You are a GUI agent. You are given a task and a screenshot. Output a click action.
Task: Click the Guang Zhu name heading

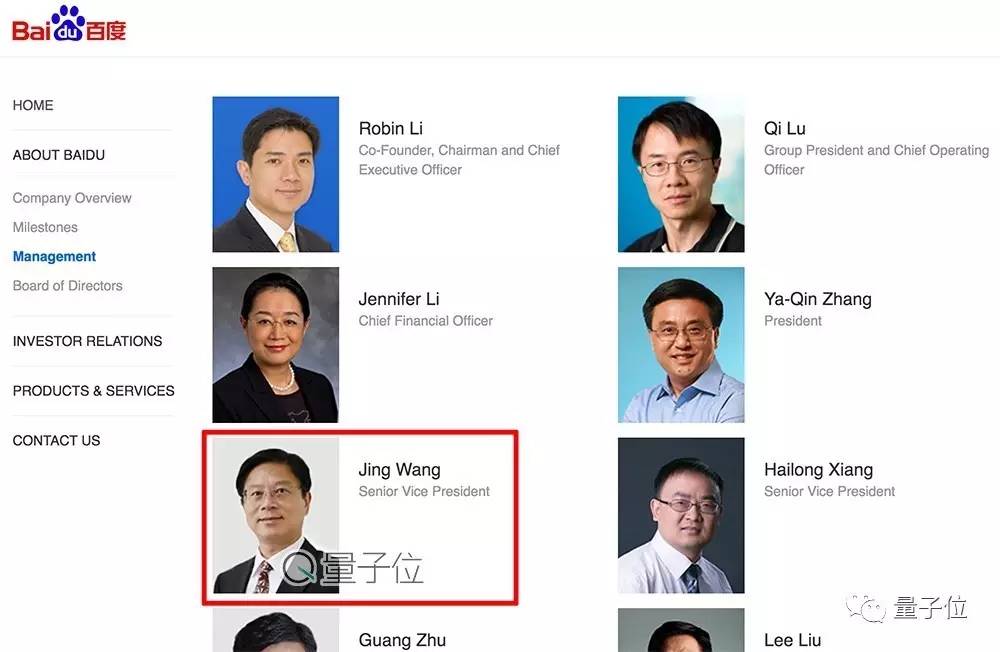click(x=402, y=640)
